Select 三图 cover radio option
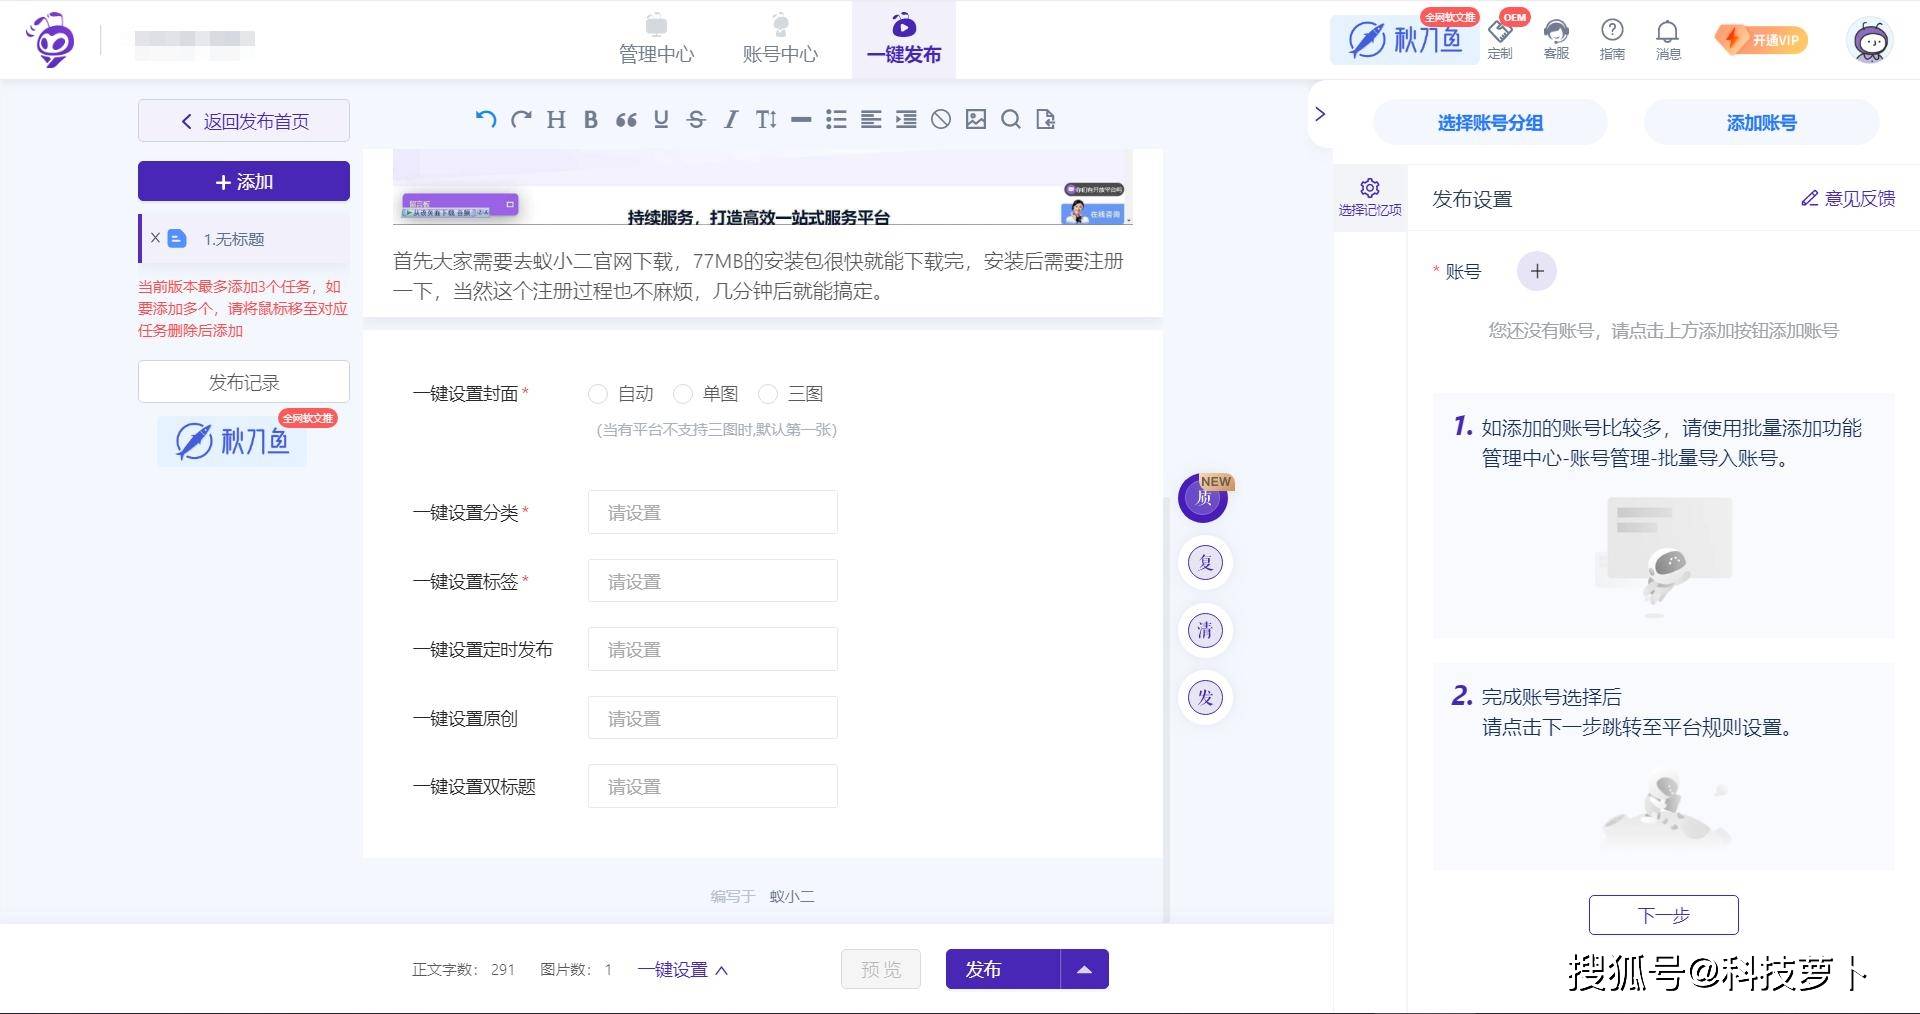 coord(768,394)
